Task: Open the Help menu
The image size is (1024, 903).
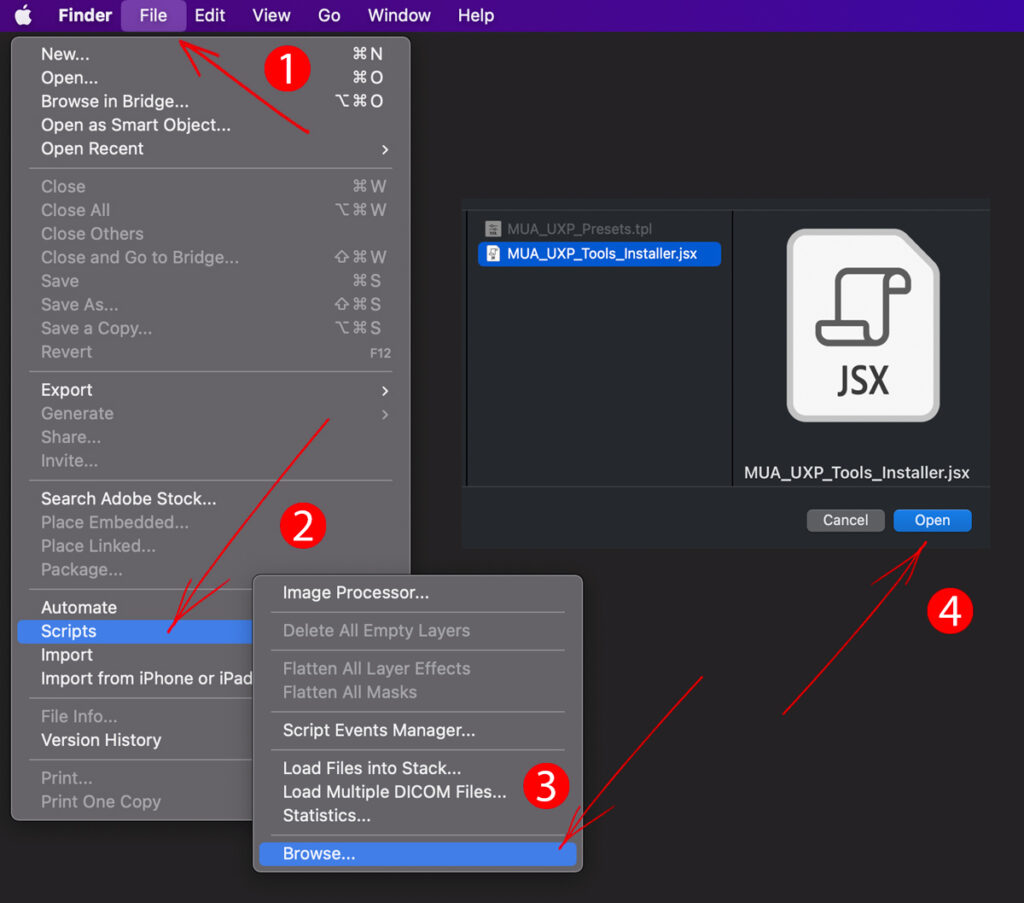Action: 475,15
